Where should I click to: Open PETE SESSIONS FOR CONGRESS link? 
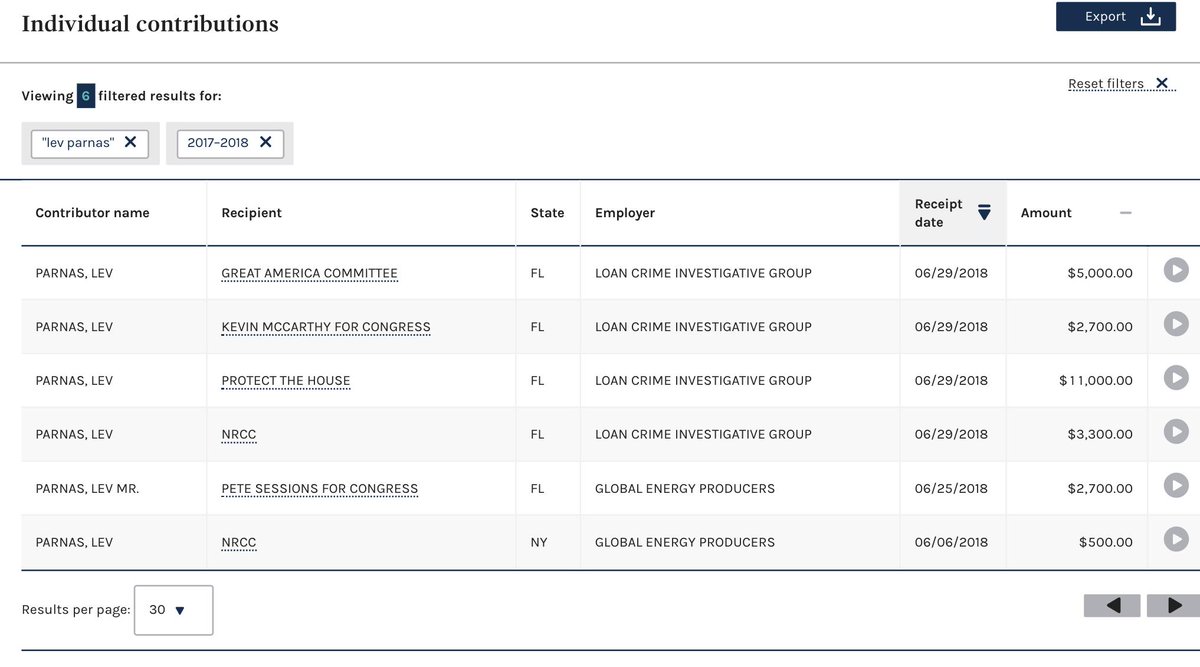(320, 489)
